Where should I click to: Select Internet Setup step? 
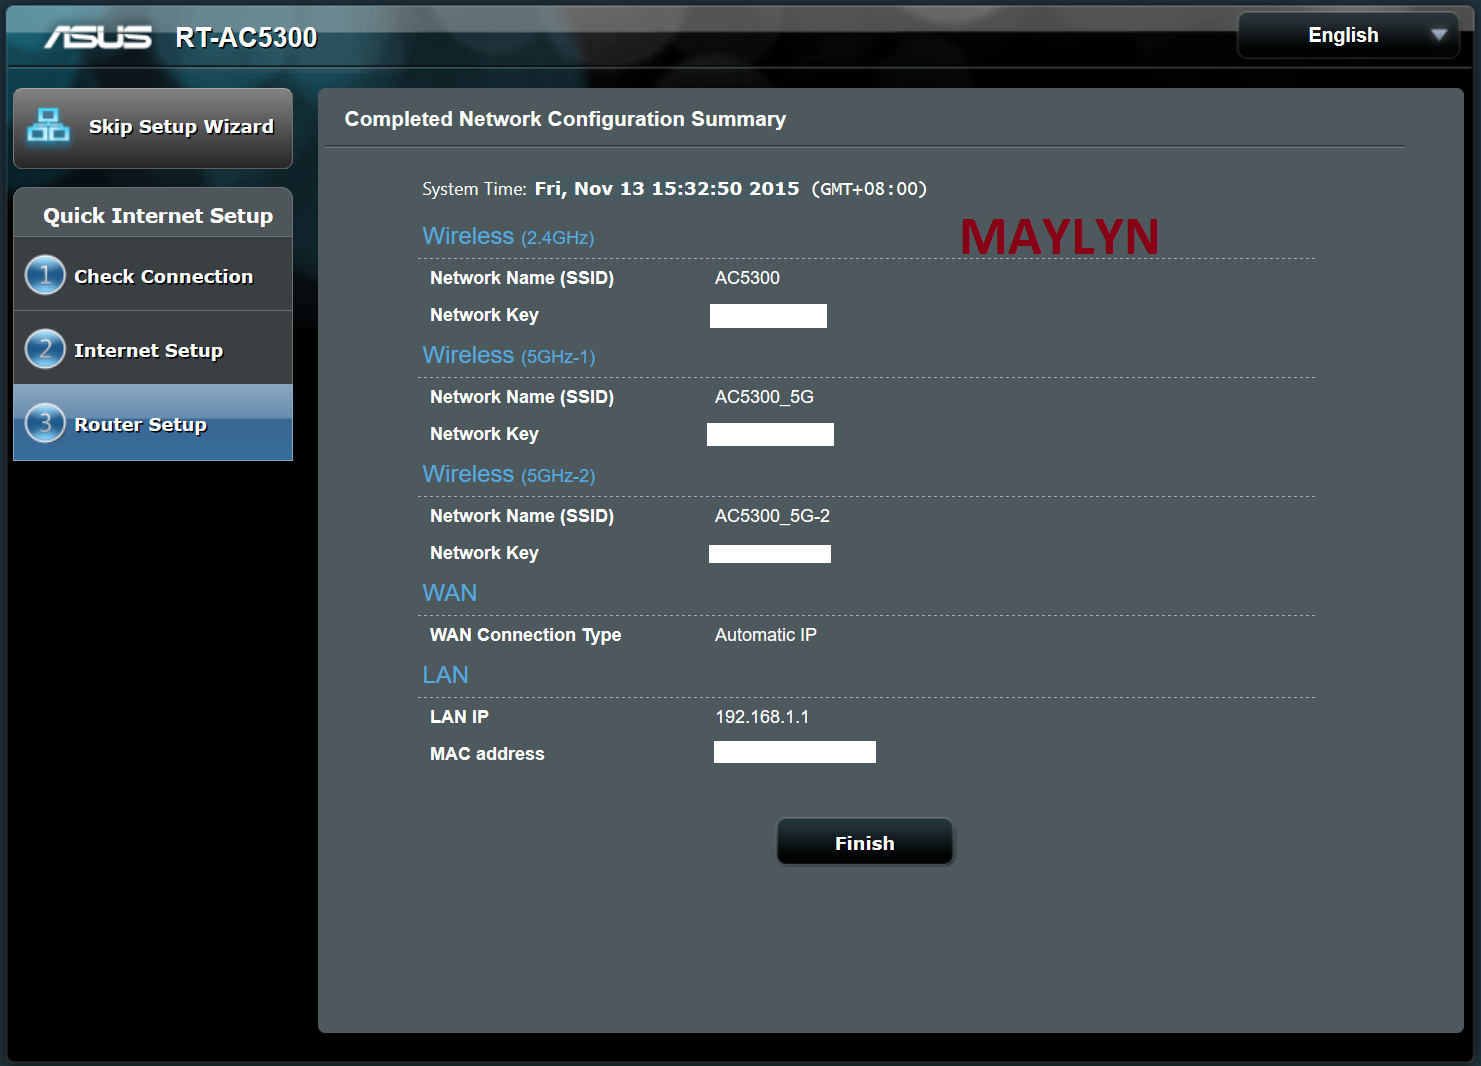[x=148, y=351]
